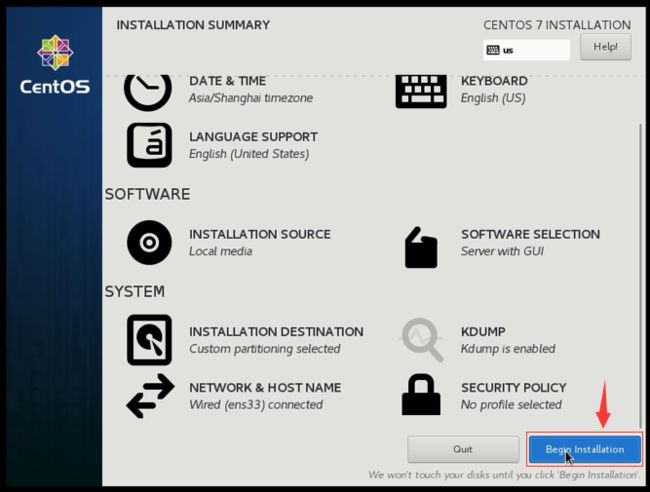The height and width of the screenshot is (492, 650).
Task: Click the CENTOS 7 INSTALLATION title
Action: [x=557, y=25]
